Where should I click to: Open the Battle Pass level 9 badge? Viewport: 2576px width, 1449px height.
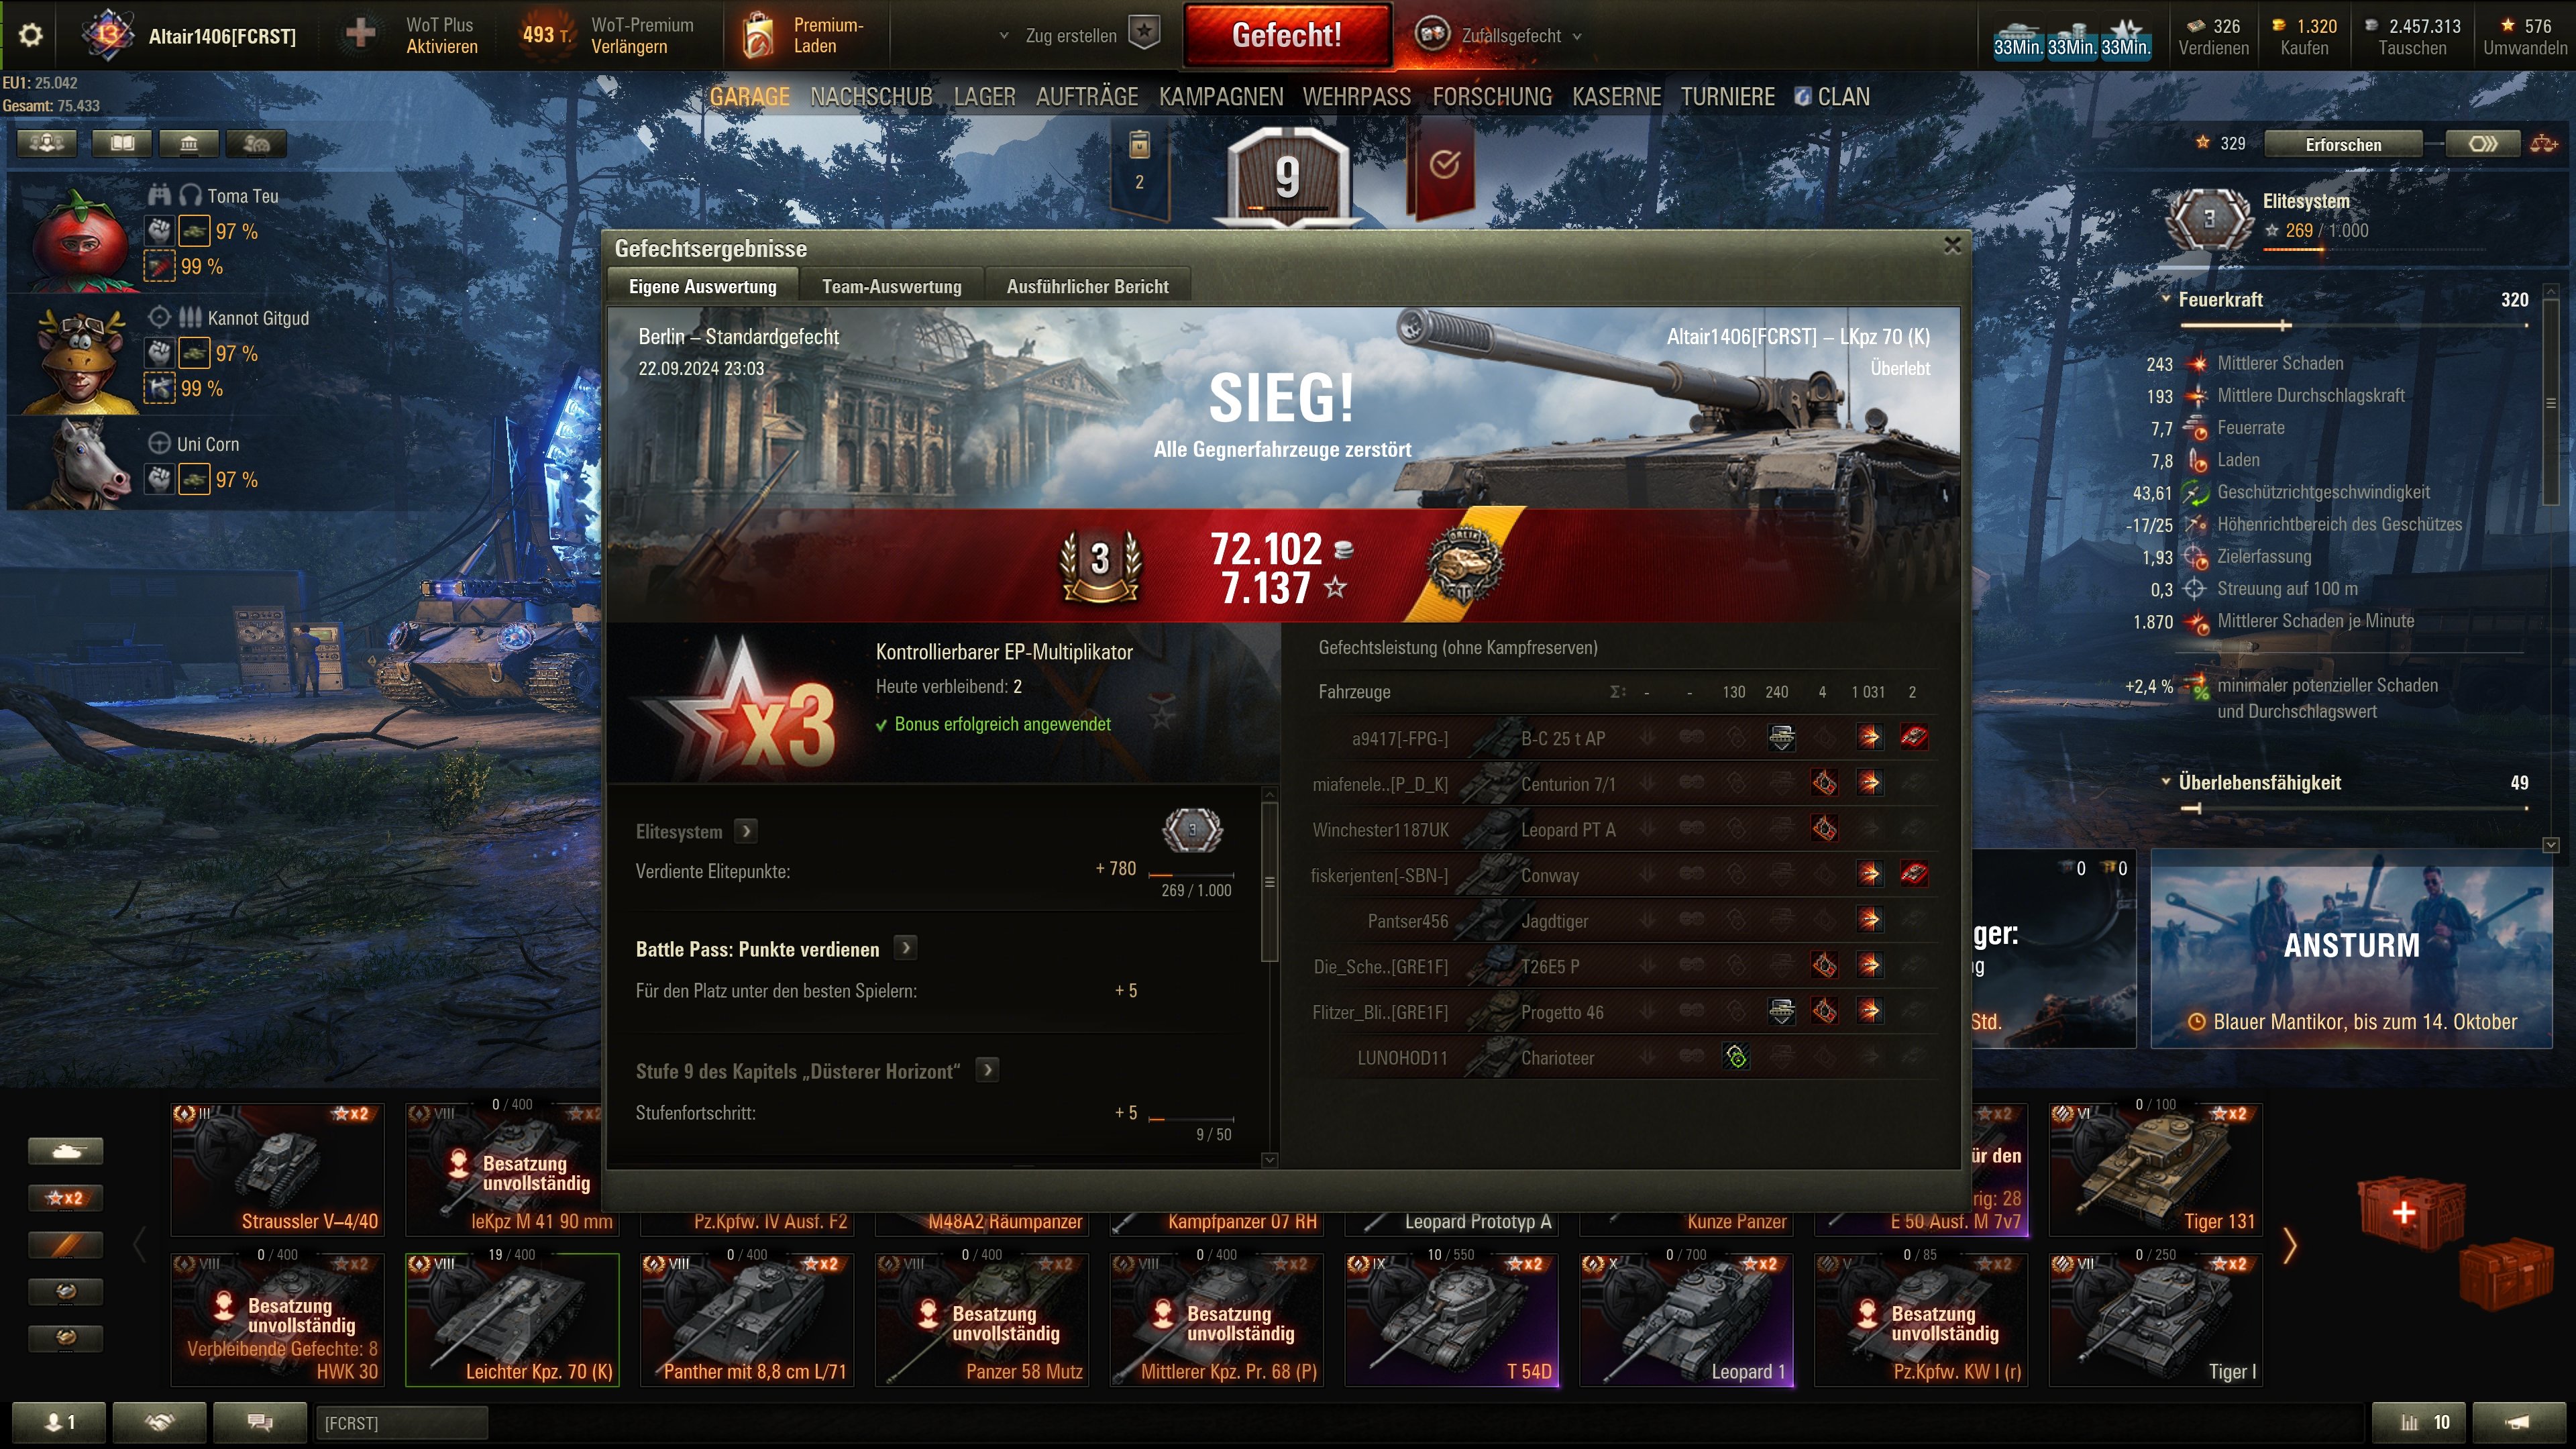point(1287,176)
